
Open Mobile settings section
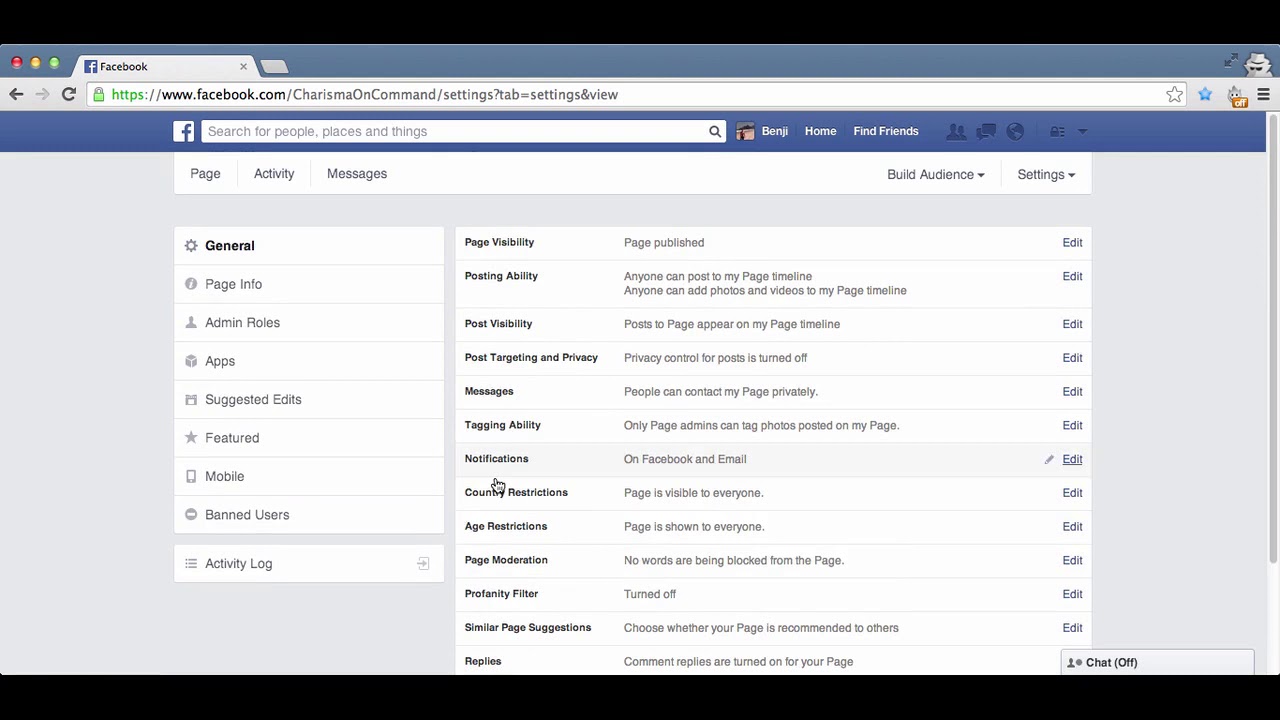(309, 477)
